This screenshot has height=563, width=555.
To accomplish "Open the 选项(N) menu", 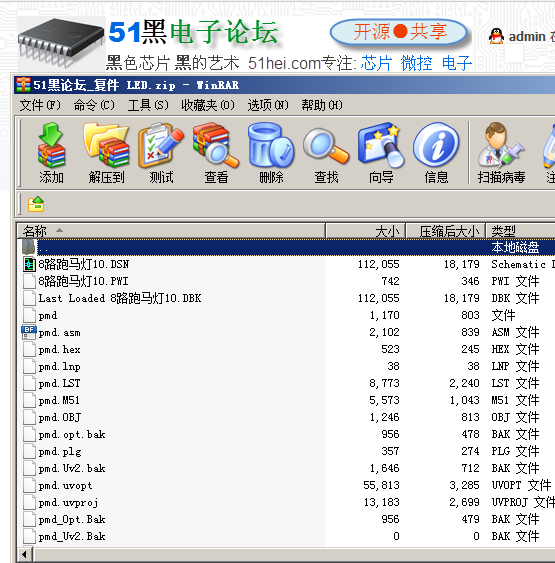I will coord(268,105).
